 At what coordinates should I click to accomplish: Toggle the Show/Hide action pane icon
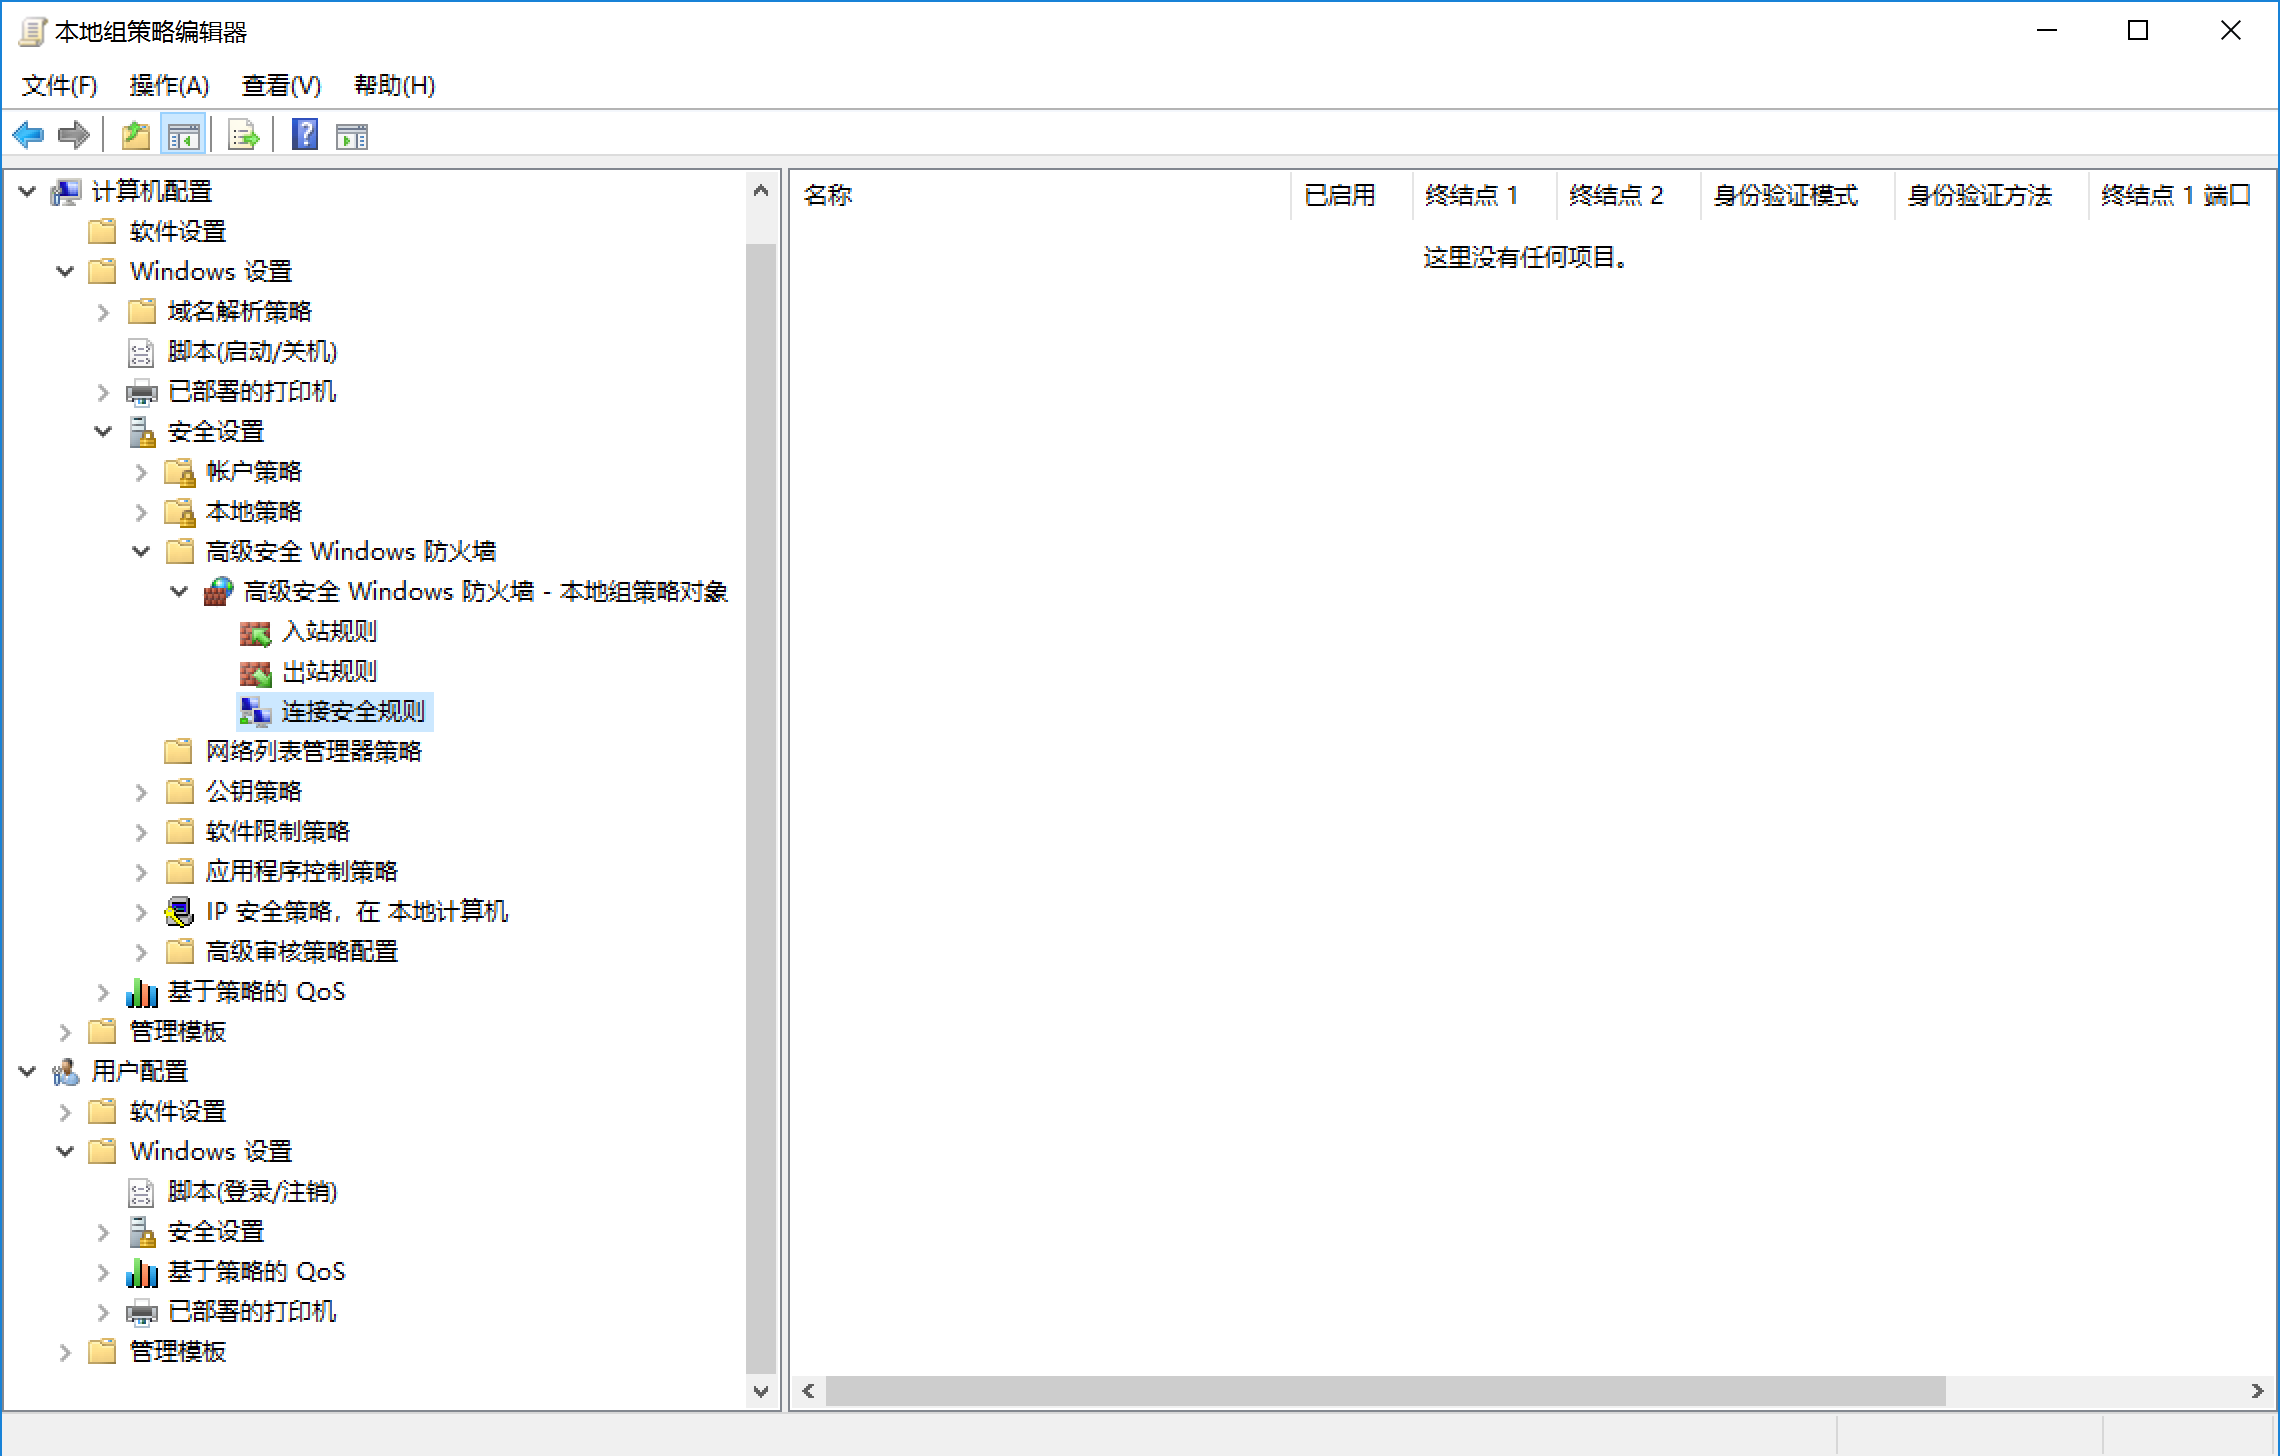coord(352,135)
